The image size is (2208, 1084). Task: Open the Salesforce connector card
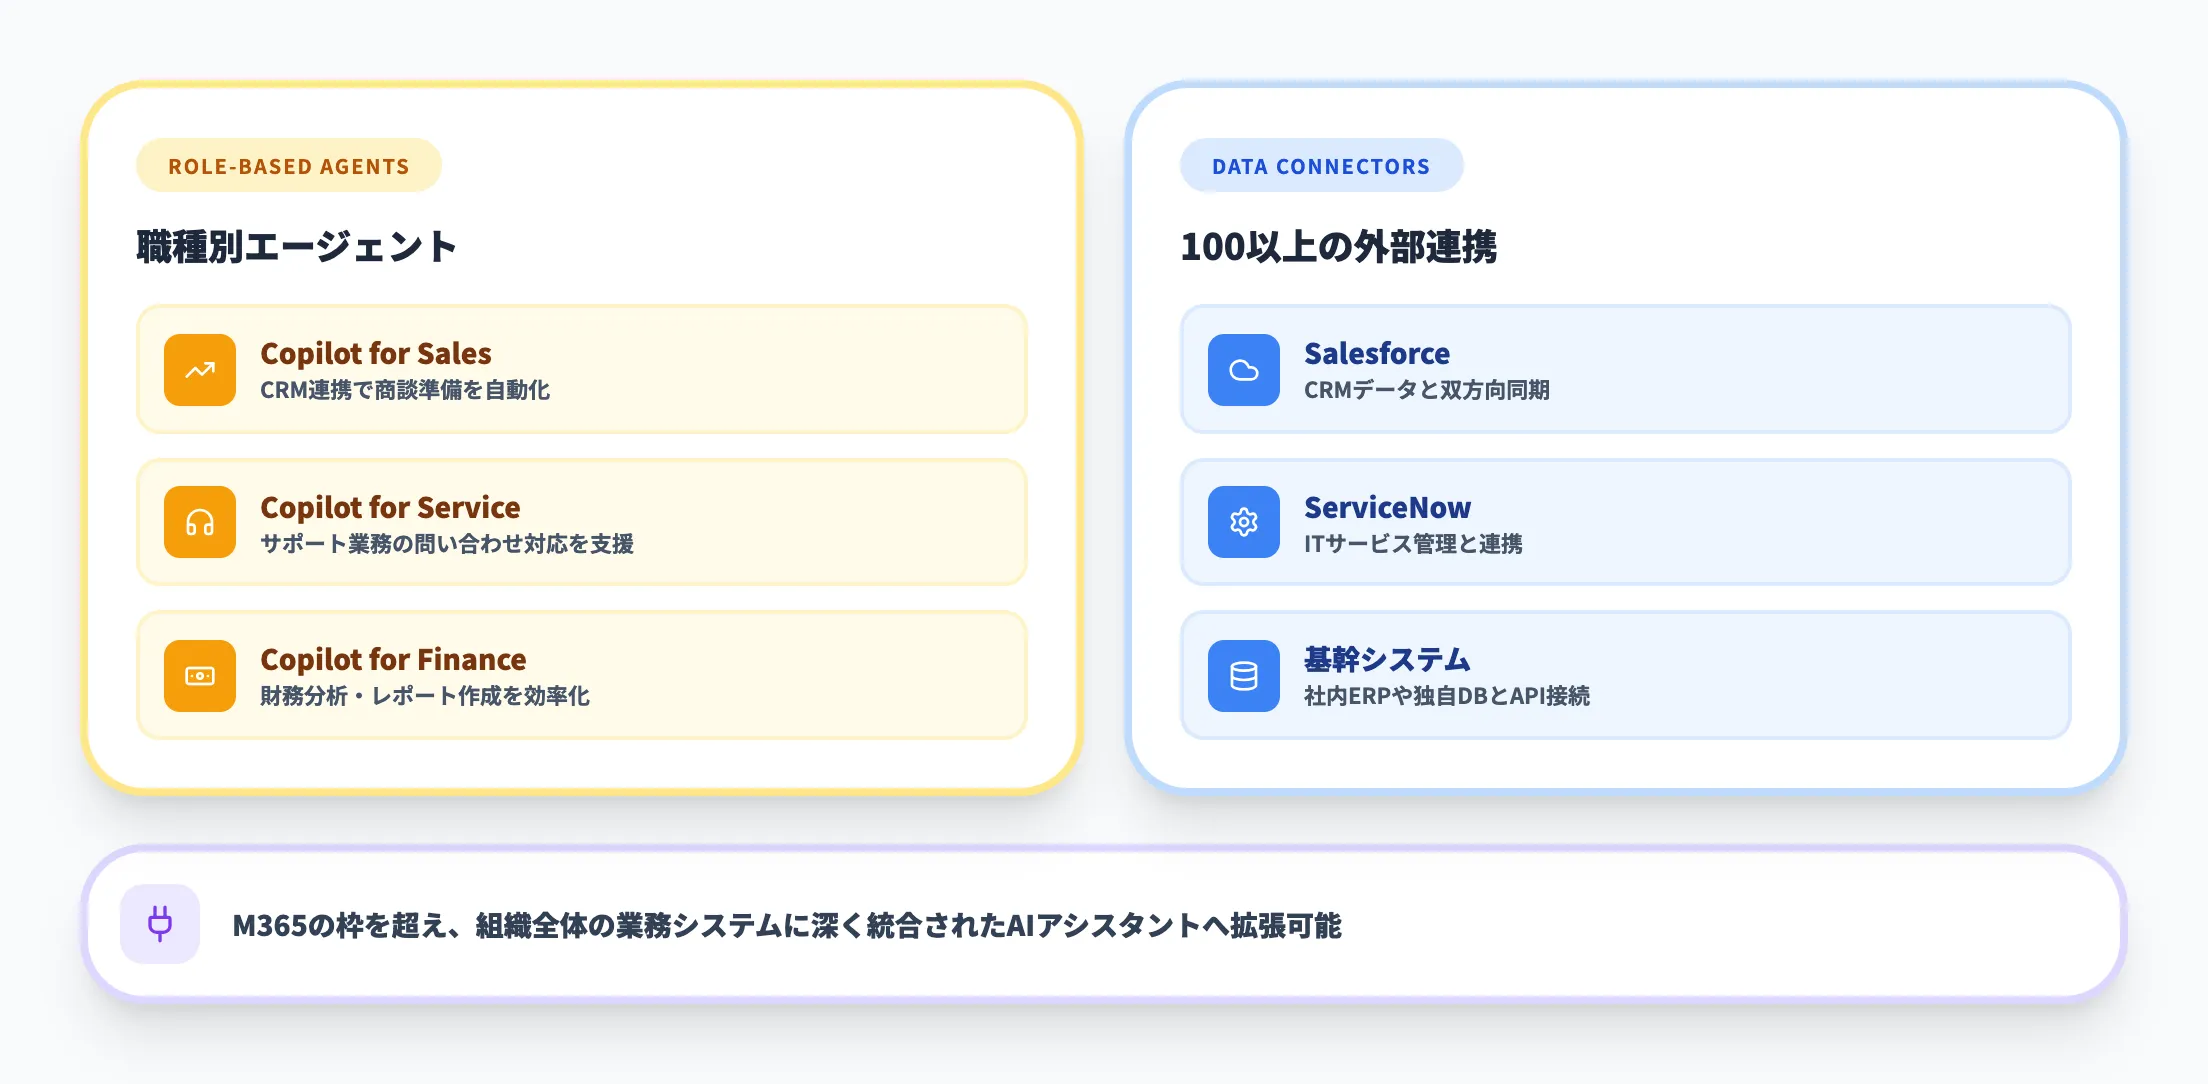(1626, 370)
